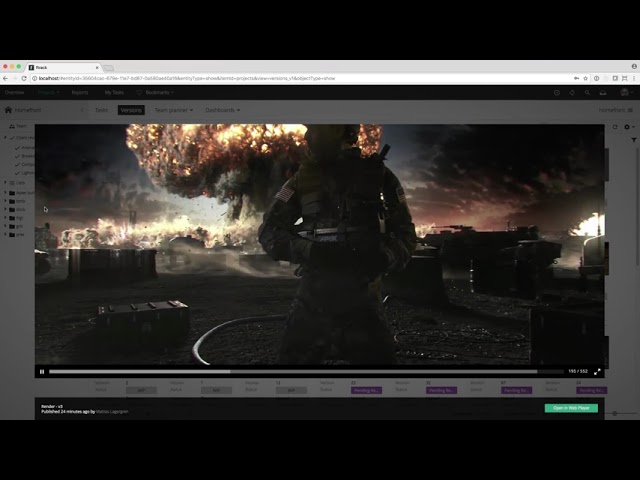Click the Homefront home icon
This screenshot has height=480, width=640.
(8, 110)
